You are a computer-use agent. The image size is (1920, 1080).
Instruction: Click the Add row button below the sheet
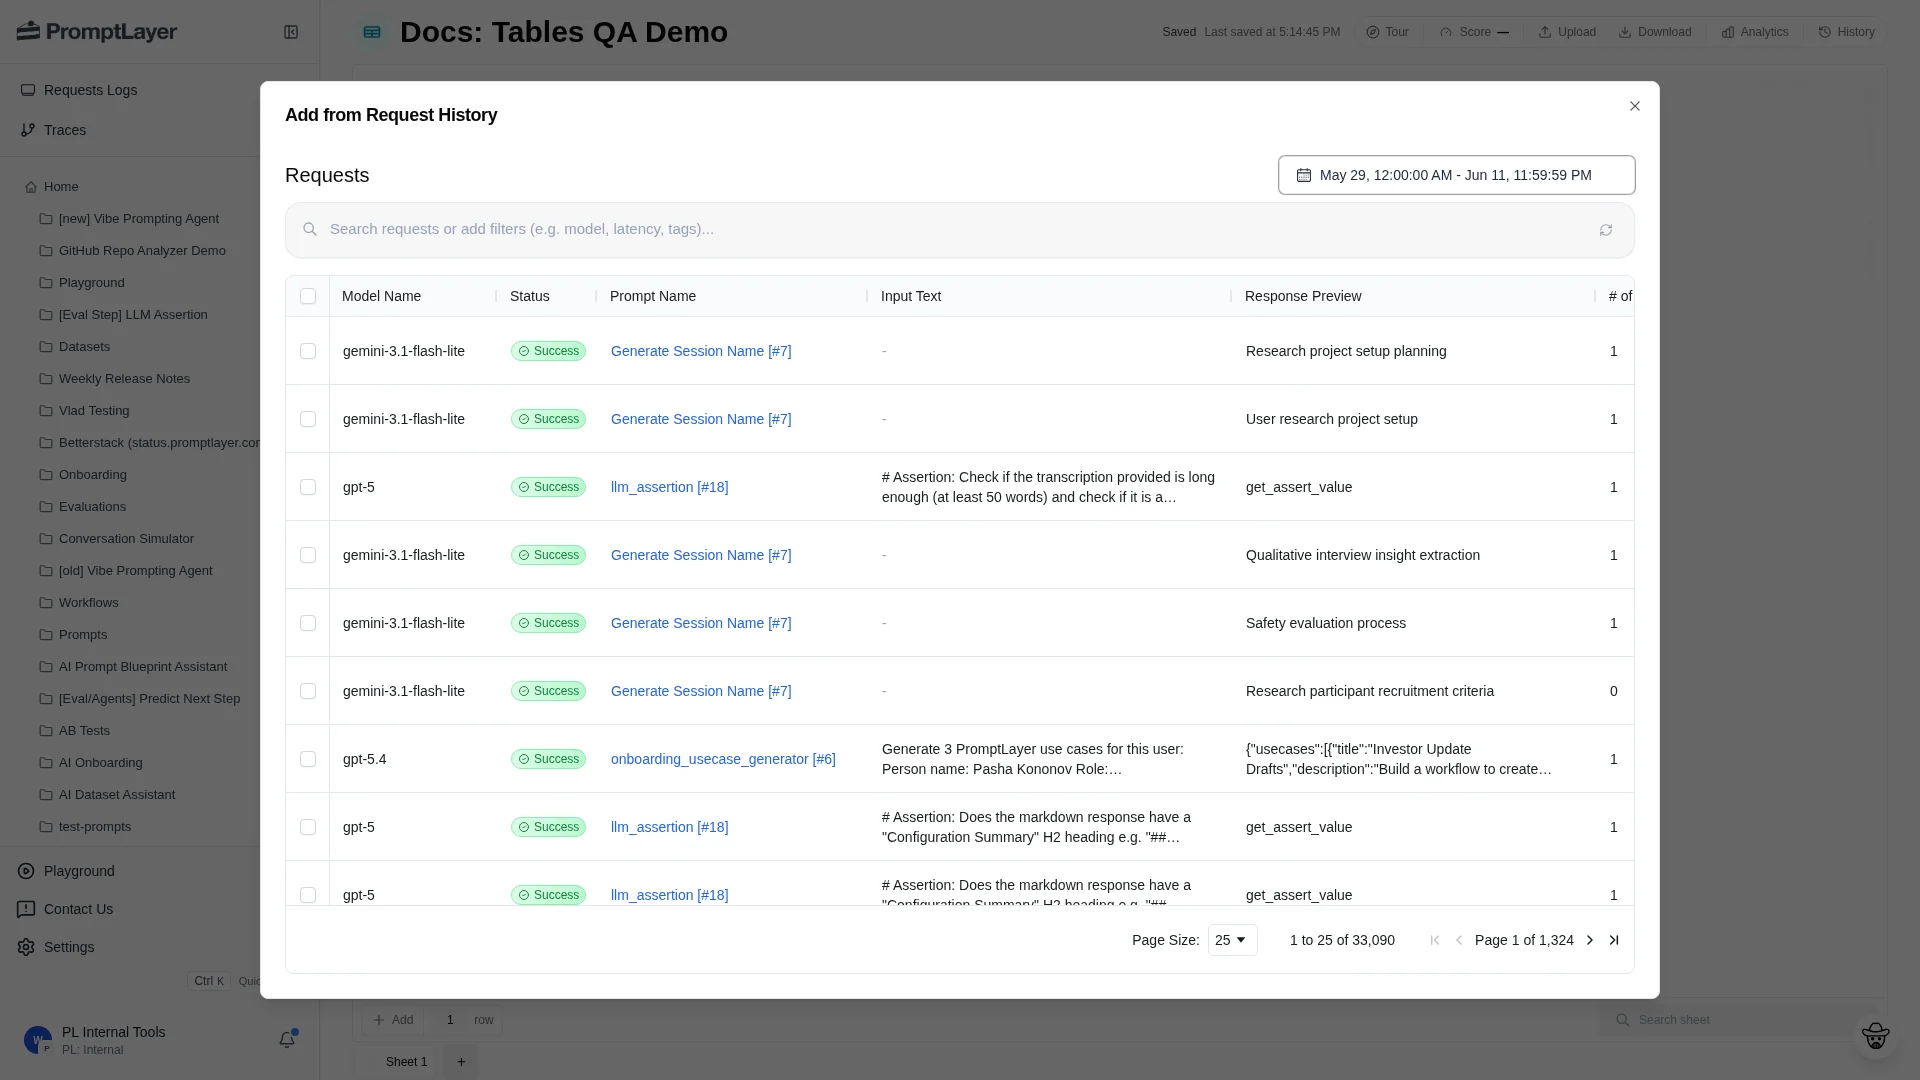393,1020
